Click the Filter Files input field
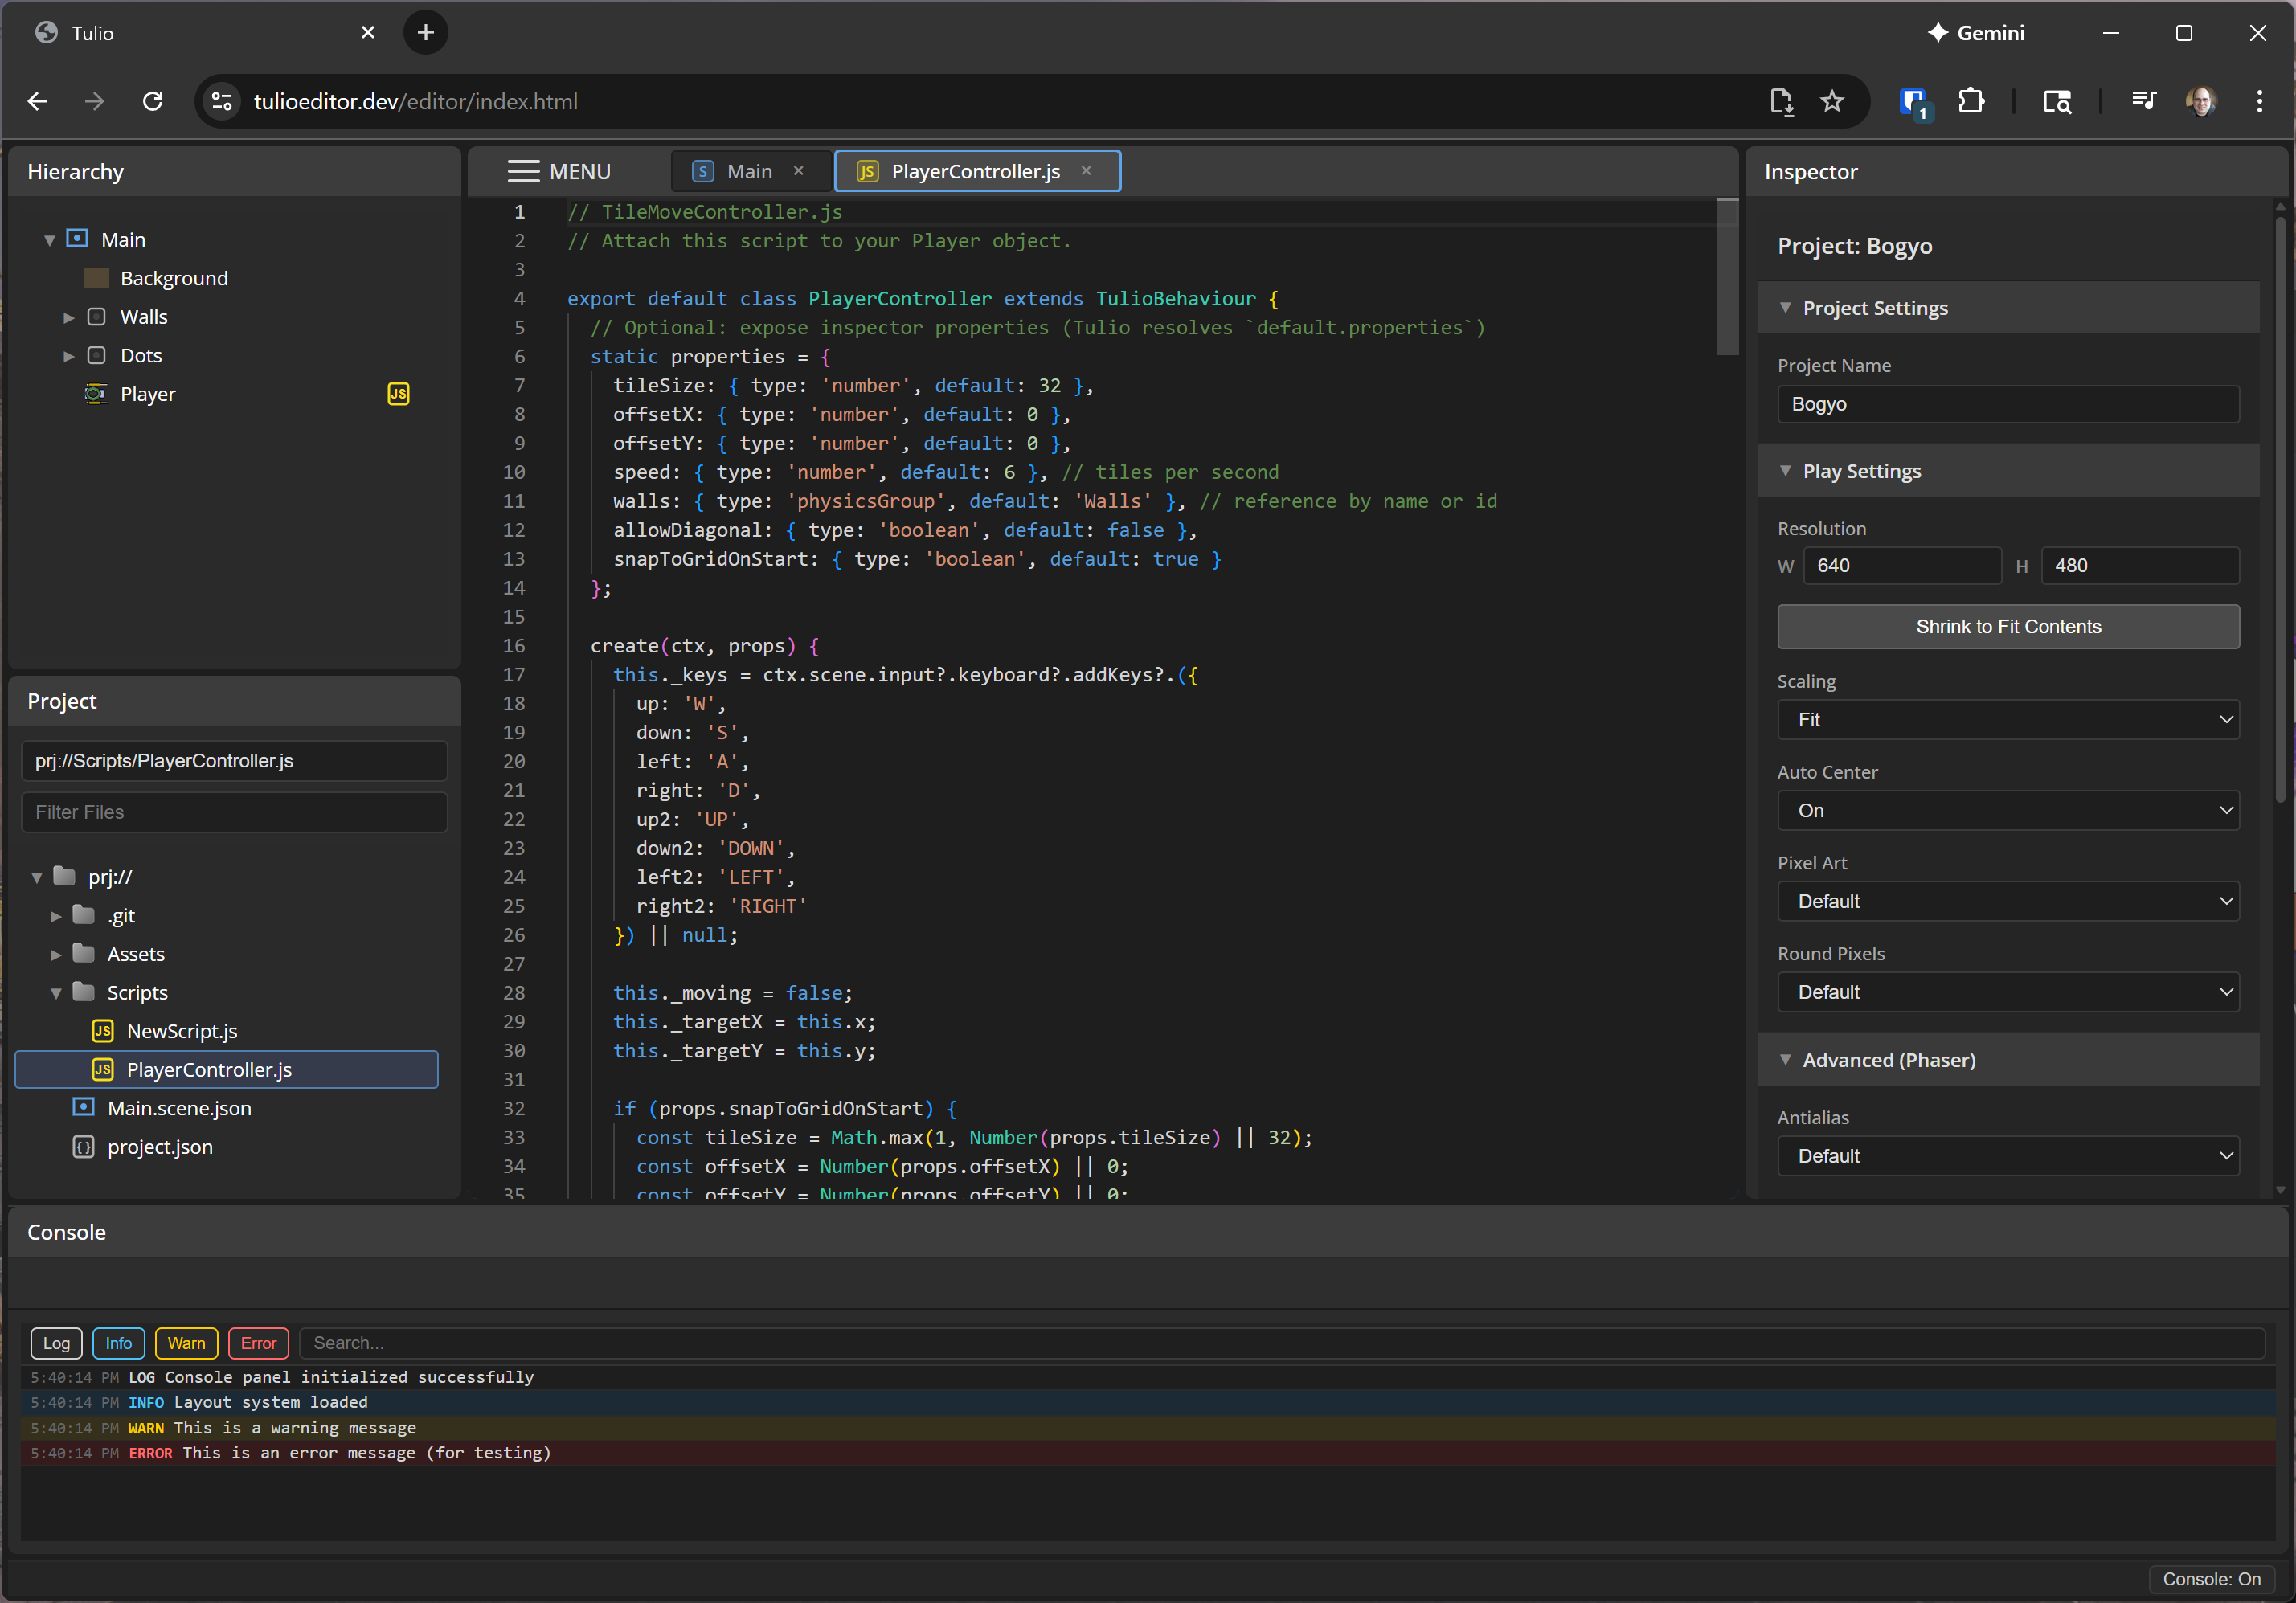The height and width of the screenshot is (1603, 2296). (x=234, y=812)
